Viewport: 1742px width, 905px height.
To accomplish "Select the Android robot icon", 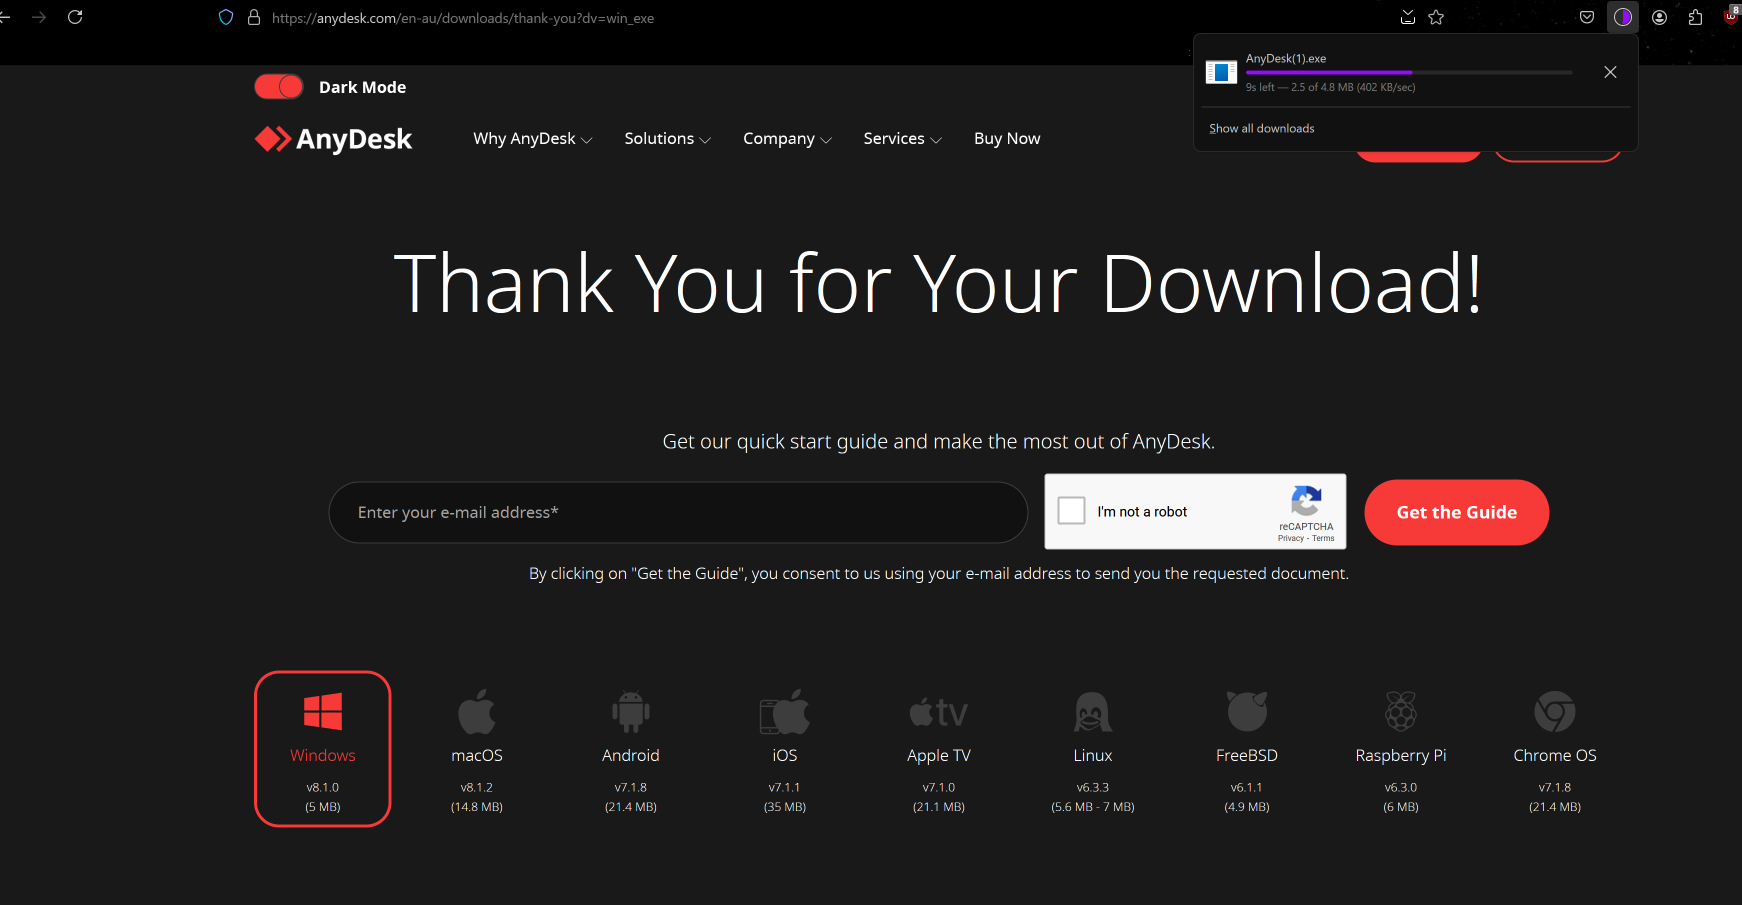I will [630, 712].
